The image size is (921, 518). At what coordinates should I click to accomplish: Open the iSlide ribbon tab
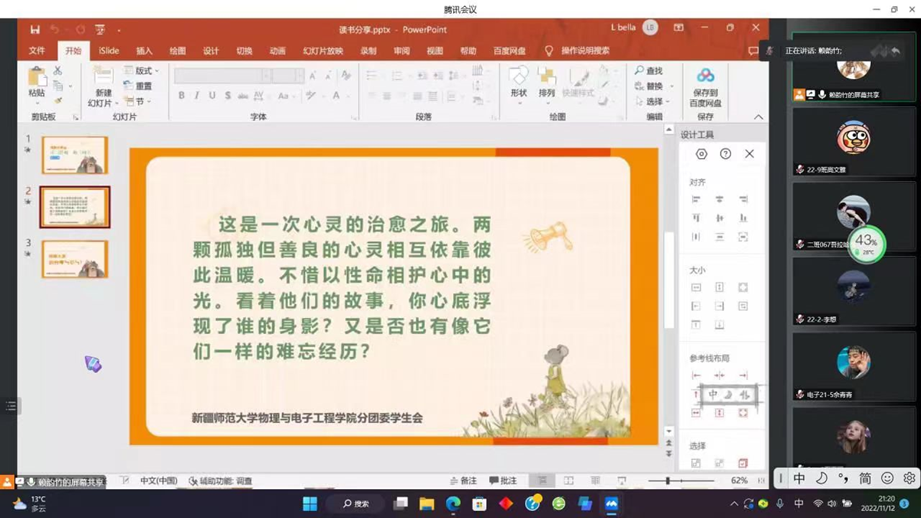click(x=108, y=51)
